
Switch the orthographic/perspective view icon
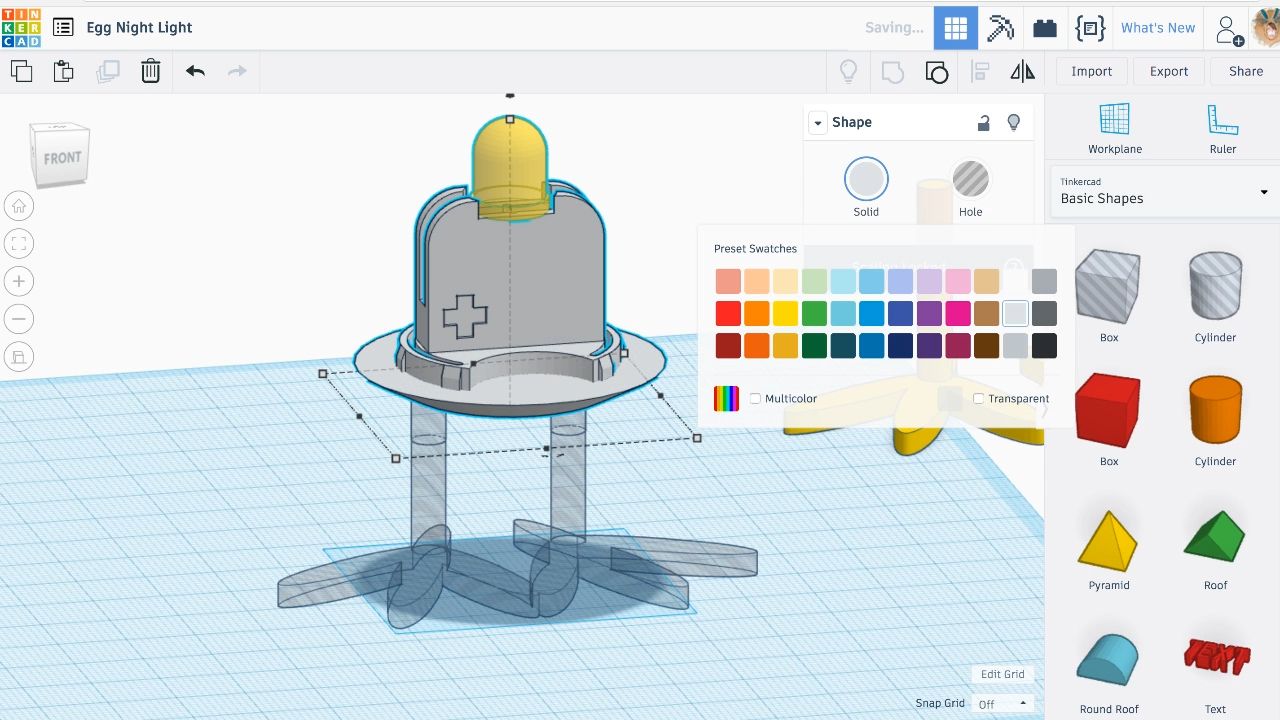click(x=19, y=356)
